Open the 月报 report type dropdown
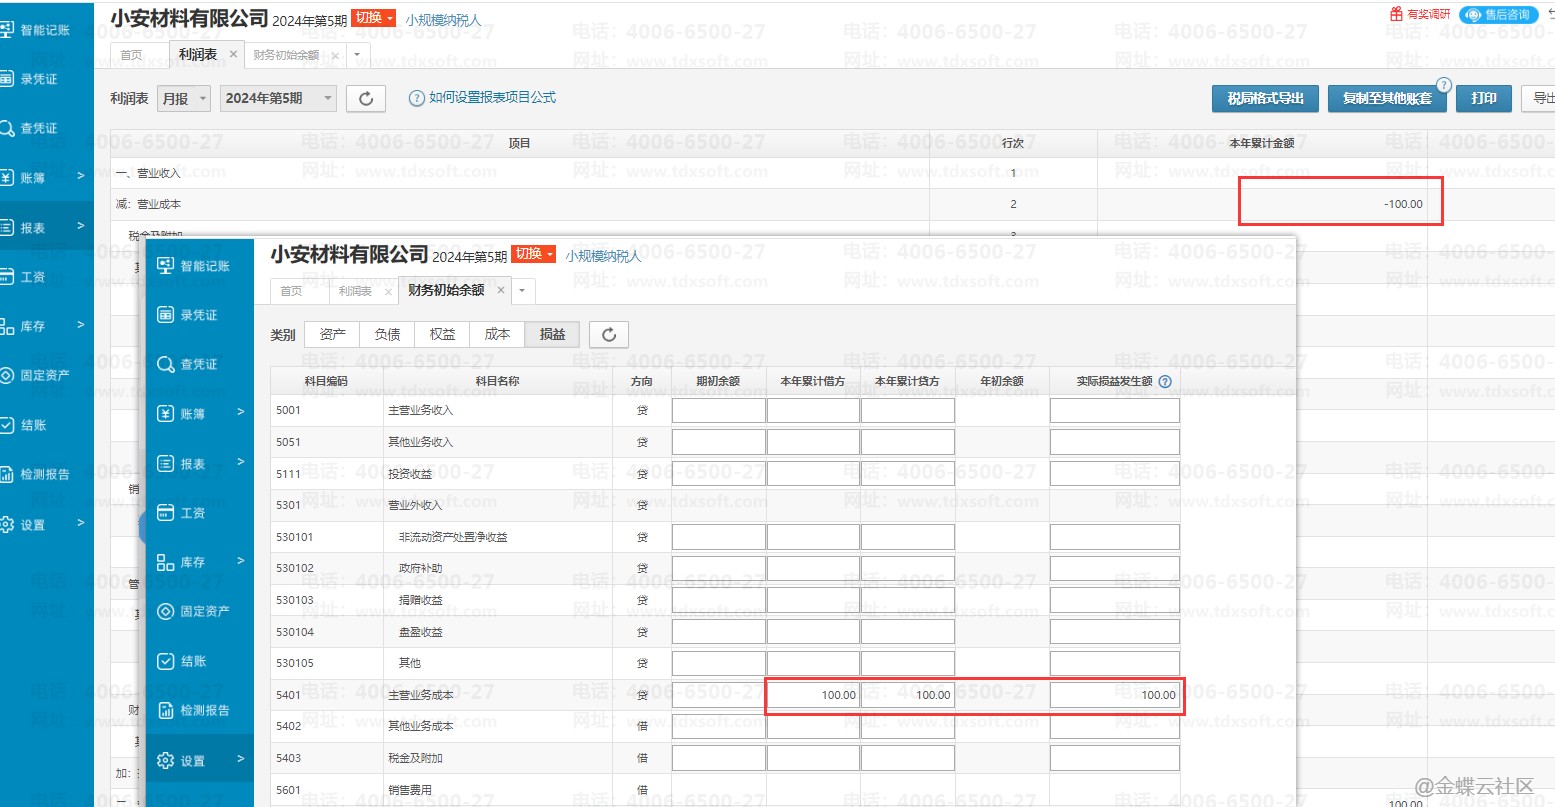 [185, 98]
